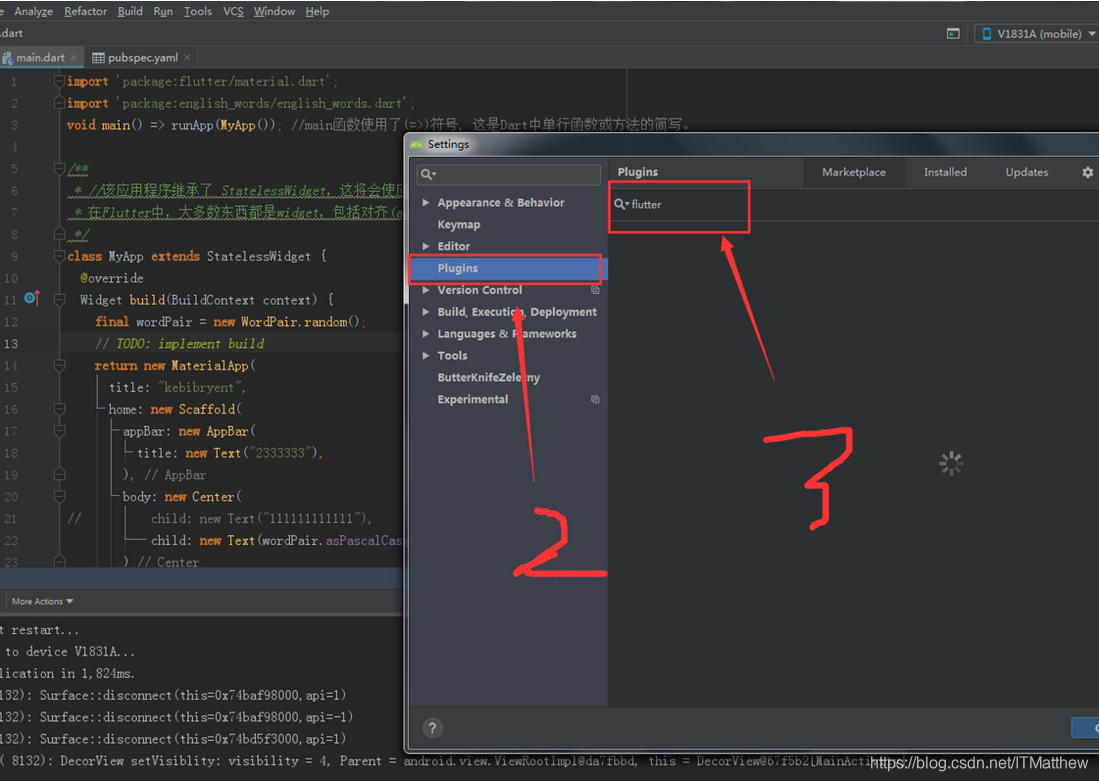This screenshot has width=1099, height=782.
Task: Open the Plugins settings gear menu
Action: [x=1087, y=172]
